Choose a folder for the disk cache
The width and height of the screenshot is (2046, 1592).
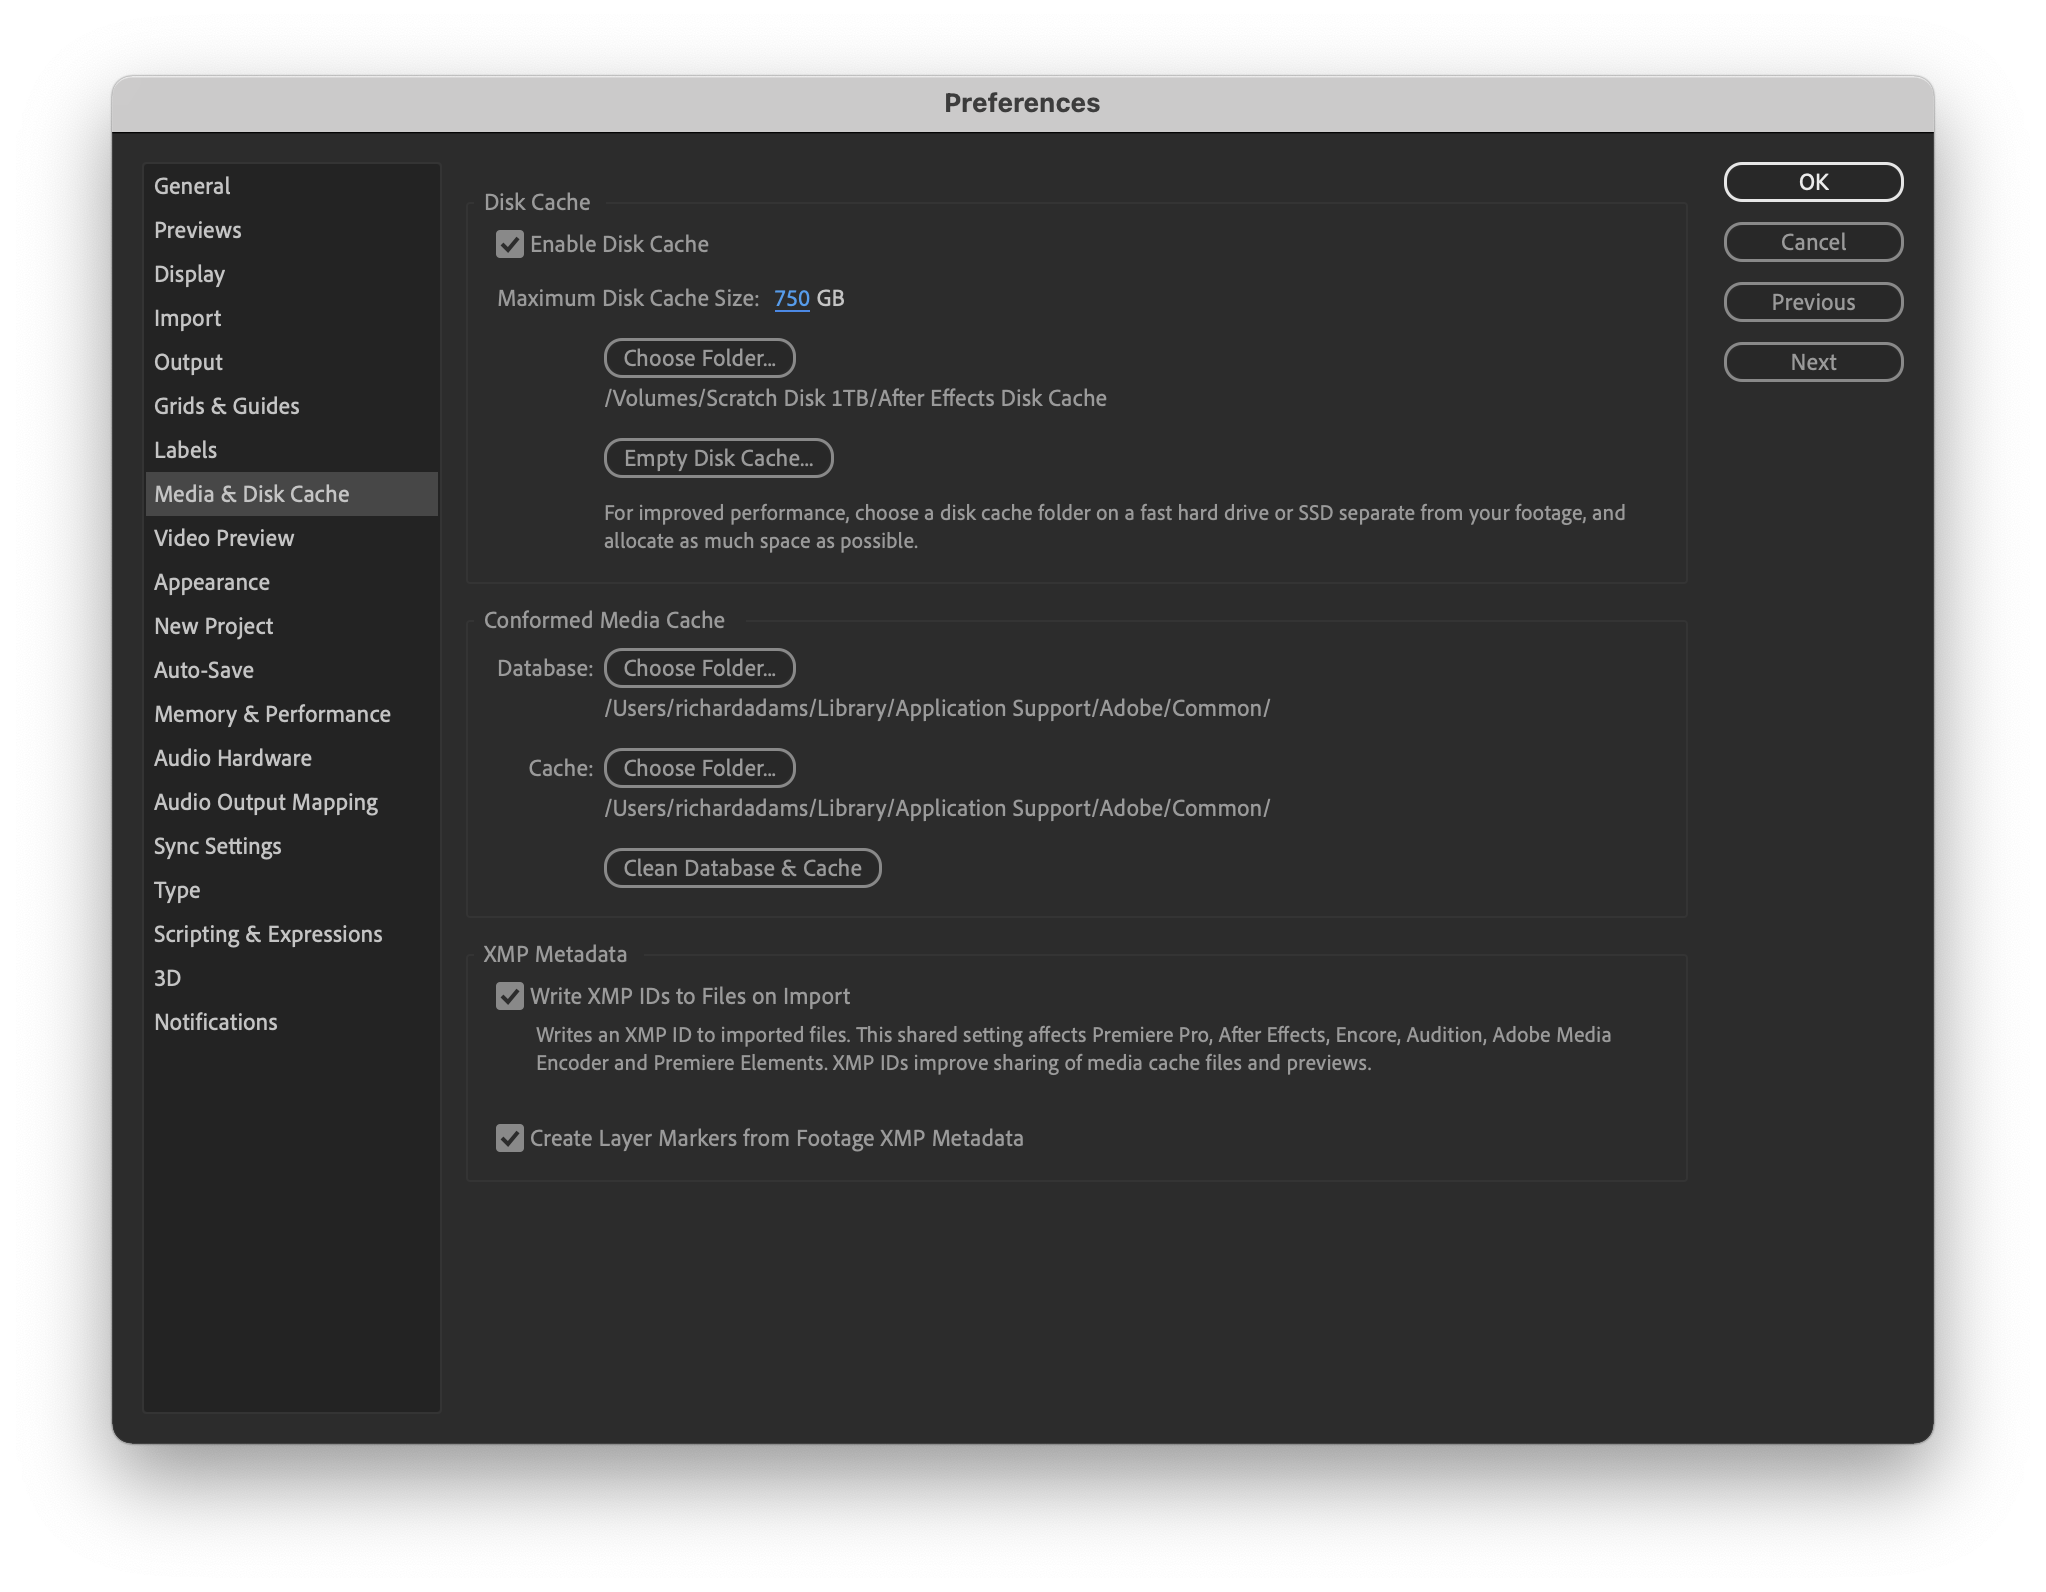click(699, 358)
